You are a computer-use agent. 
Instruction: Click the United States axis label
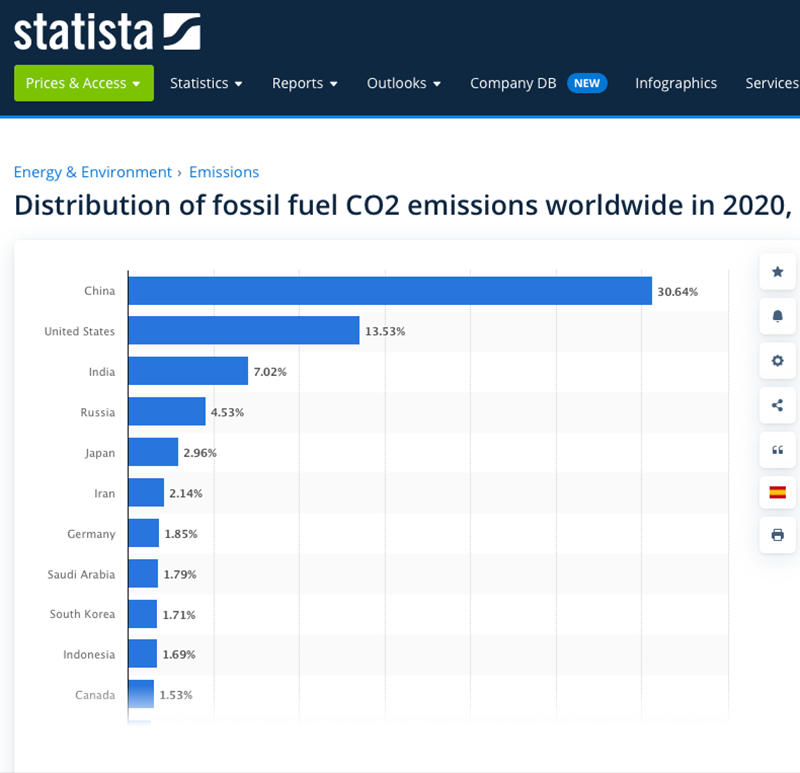[x=80, y=331]
